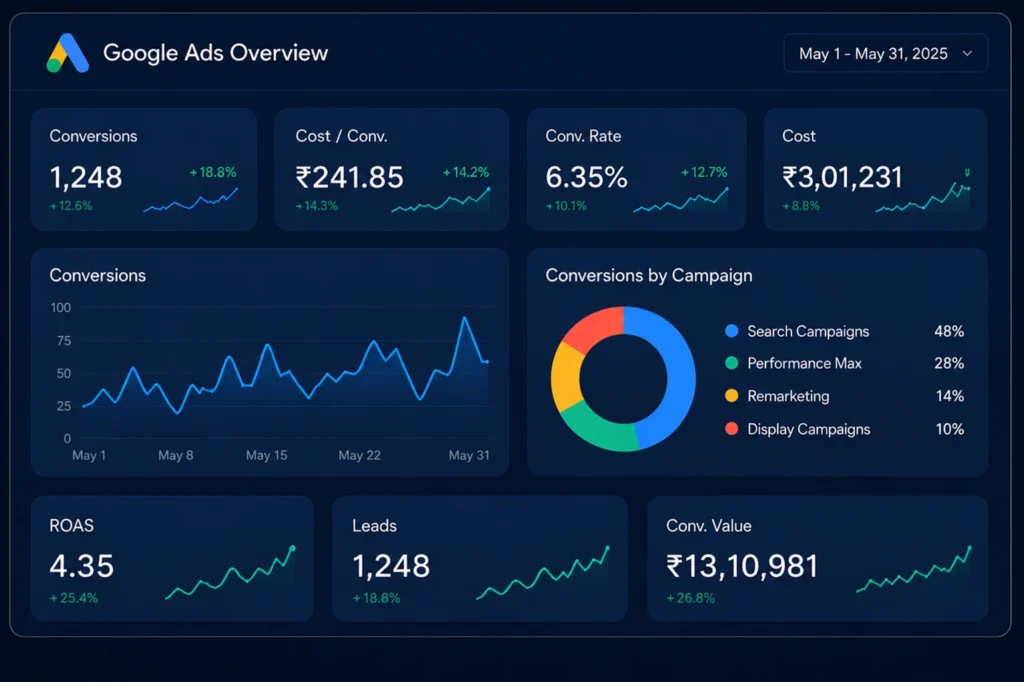The image size is (1024, 682).
Task: Select the Display Campaigns legend label
Action: pyautogui.click(x=808, y=429)
